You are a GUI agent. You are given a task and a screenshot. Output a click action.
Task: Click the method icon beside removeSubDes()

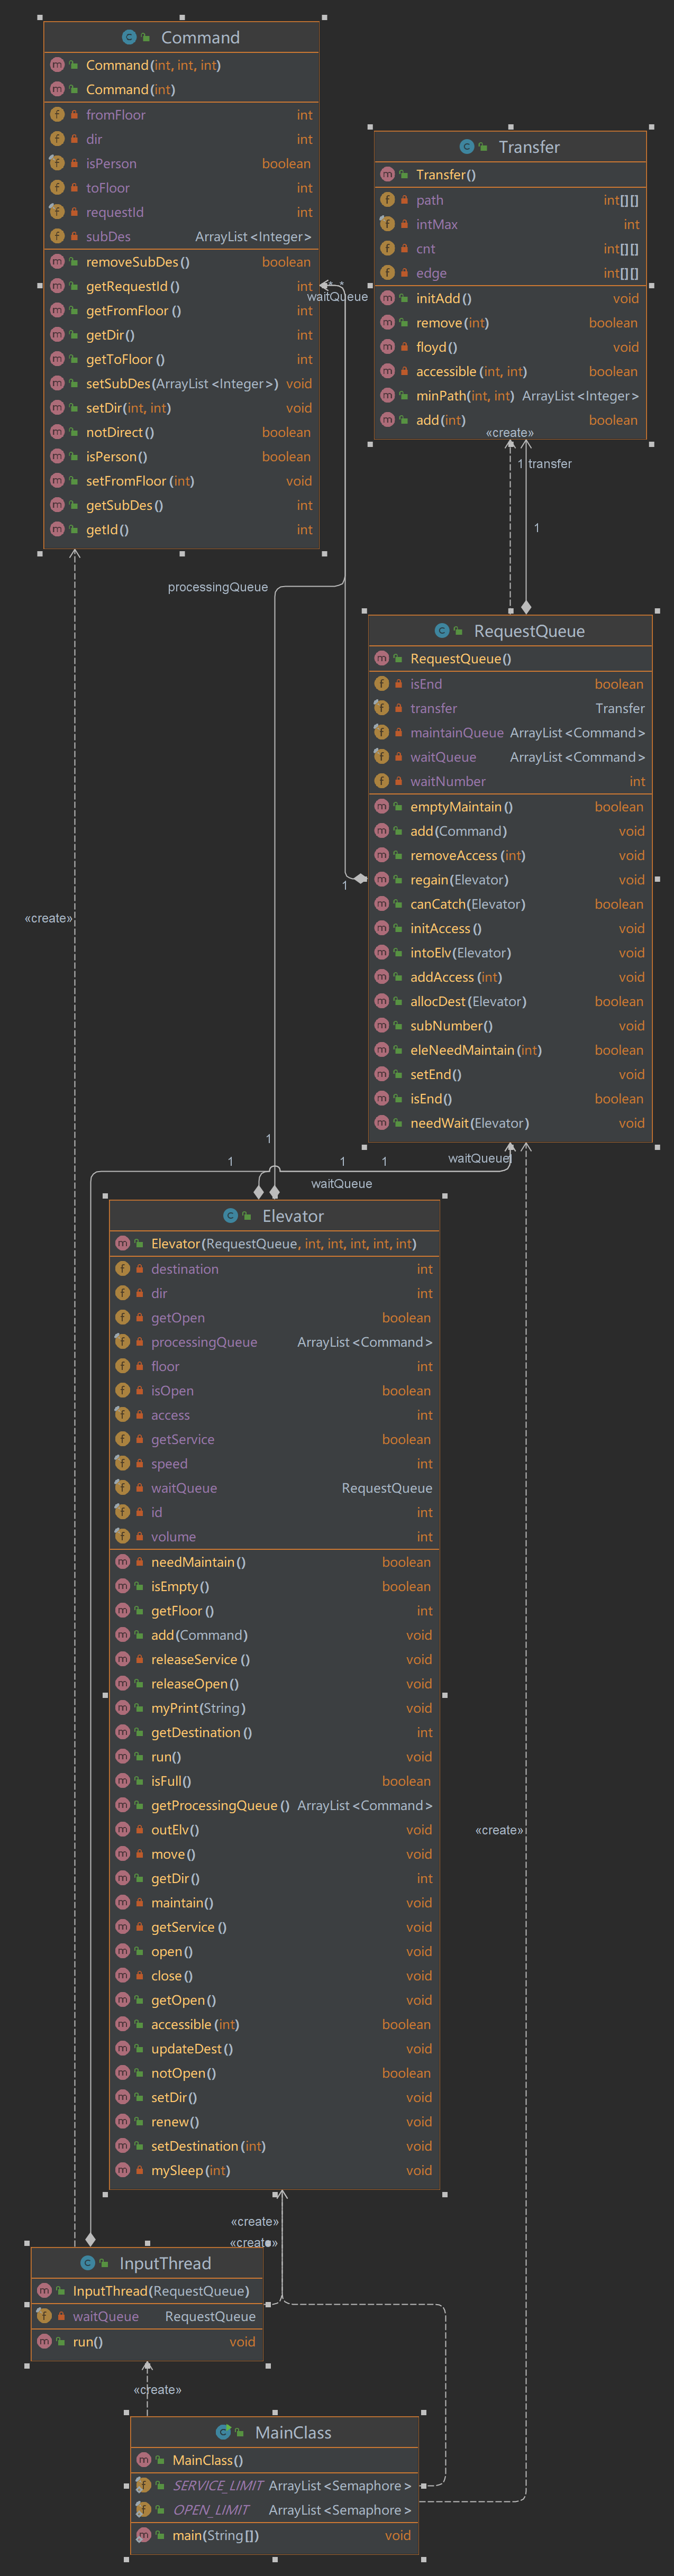[x=57, y=262]
